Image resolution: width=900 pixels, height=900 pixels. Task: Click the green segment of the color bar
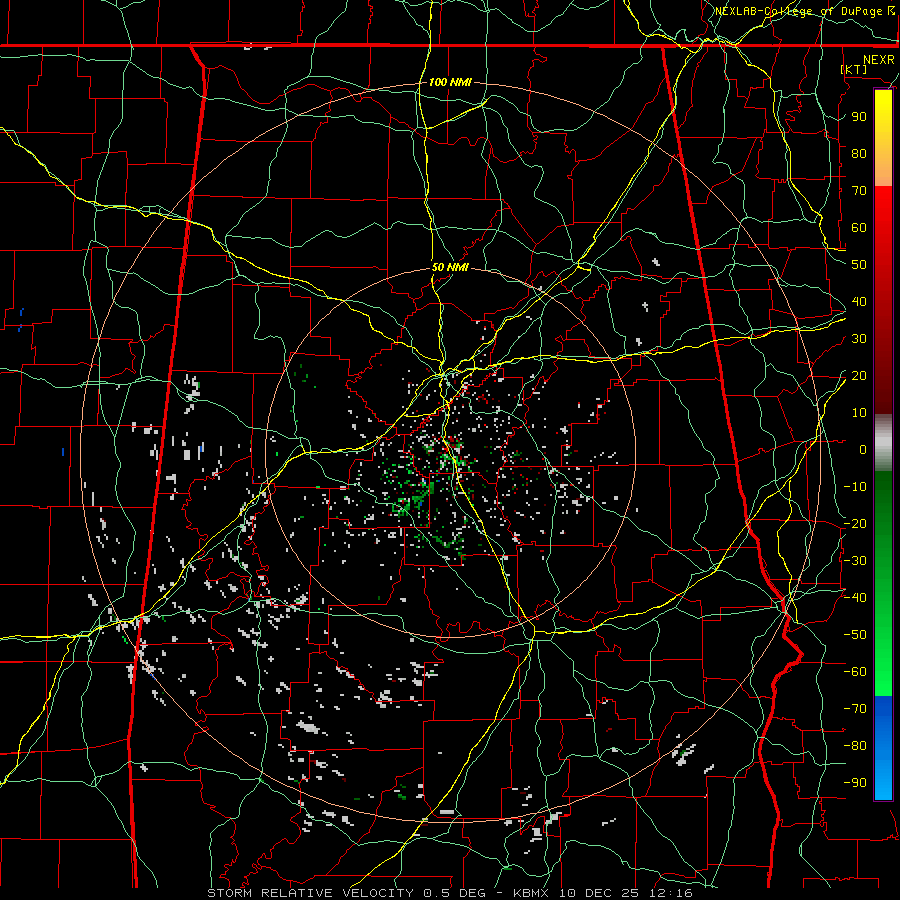883,584
